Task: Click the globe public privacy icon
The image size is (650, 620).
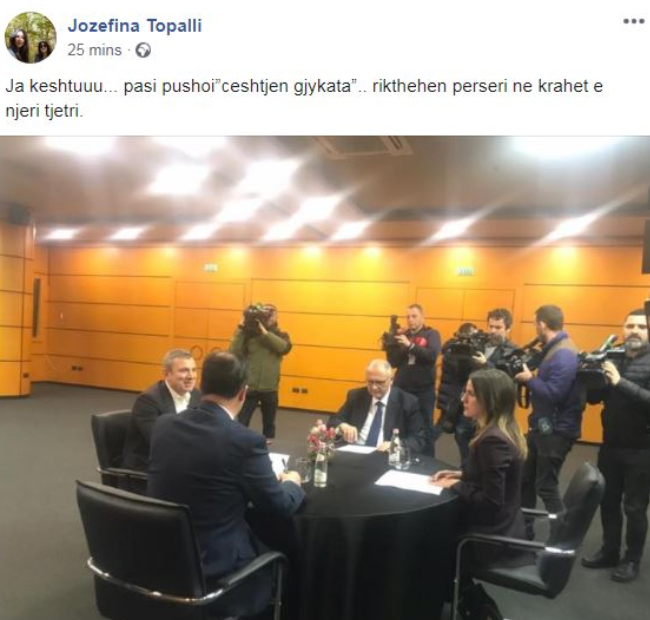Action: point(143,51)
